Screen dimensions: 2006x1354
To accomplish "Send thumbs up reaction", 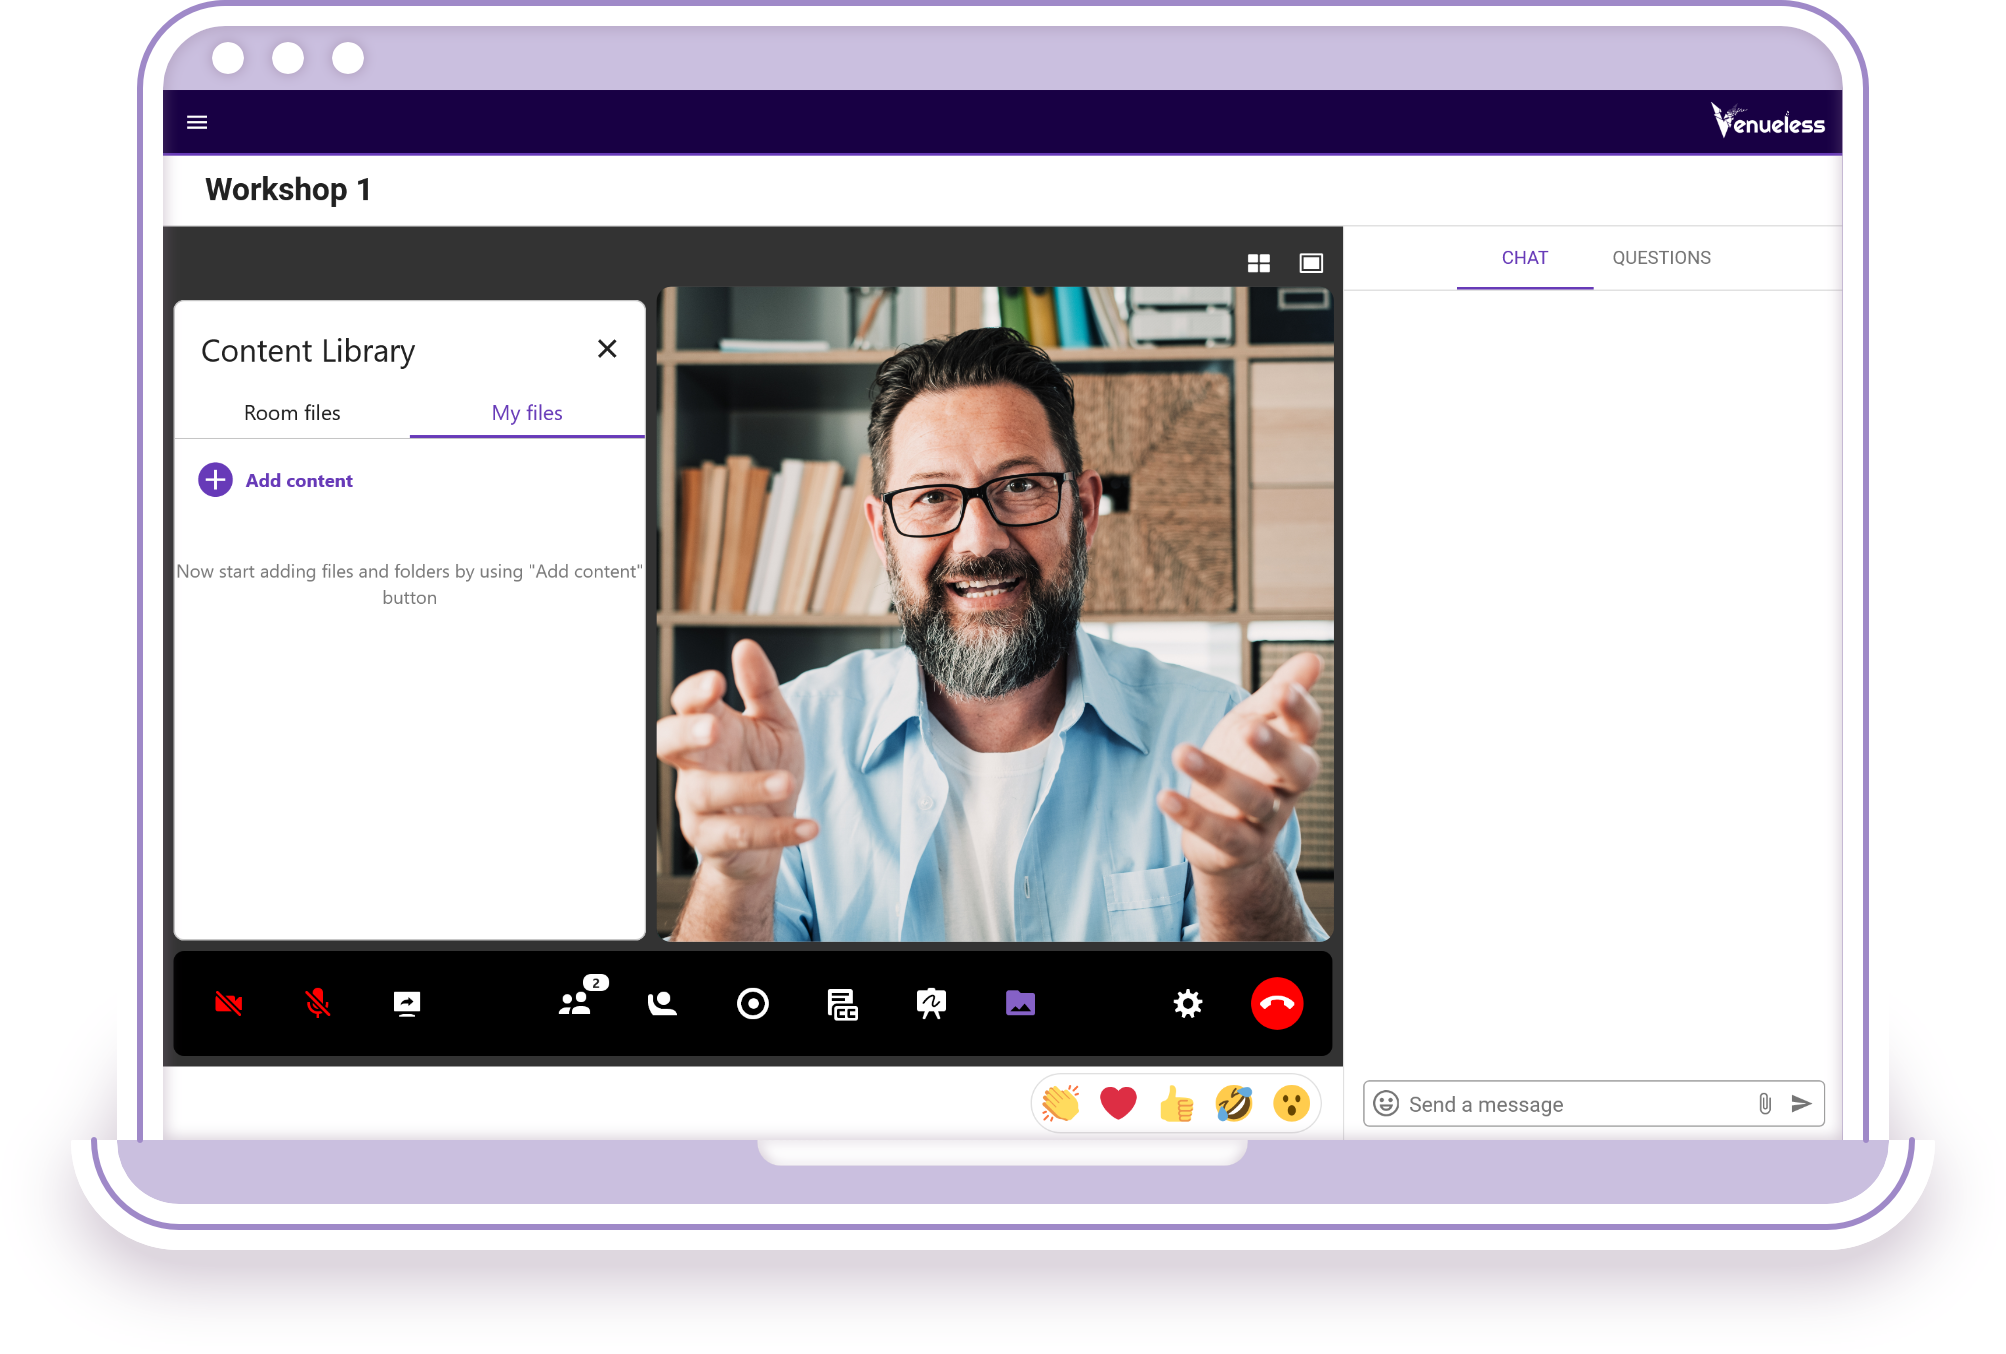I will 1177,1104.
